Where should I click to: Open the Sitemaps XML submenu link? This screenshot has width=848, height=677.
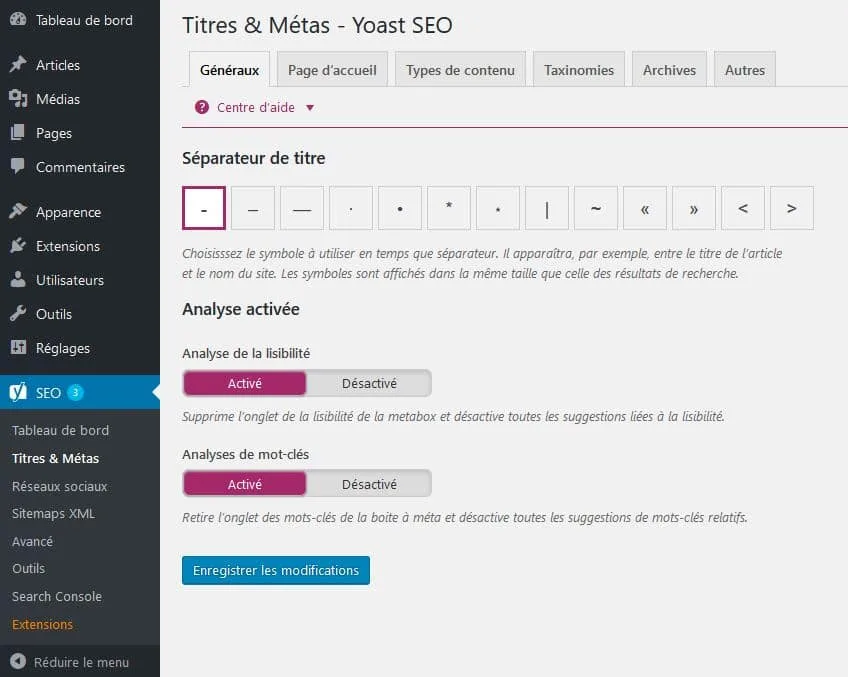54,513
